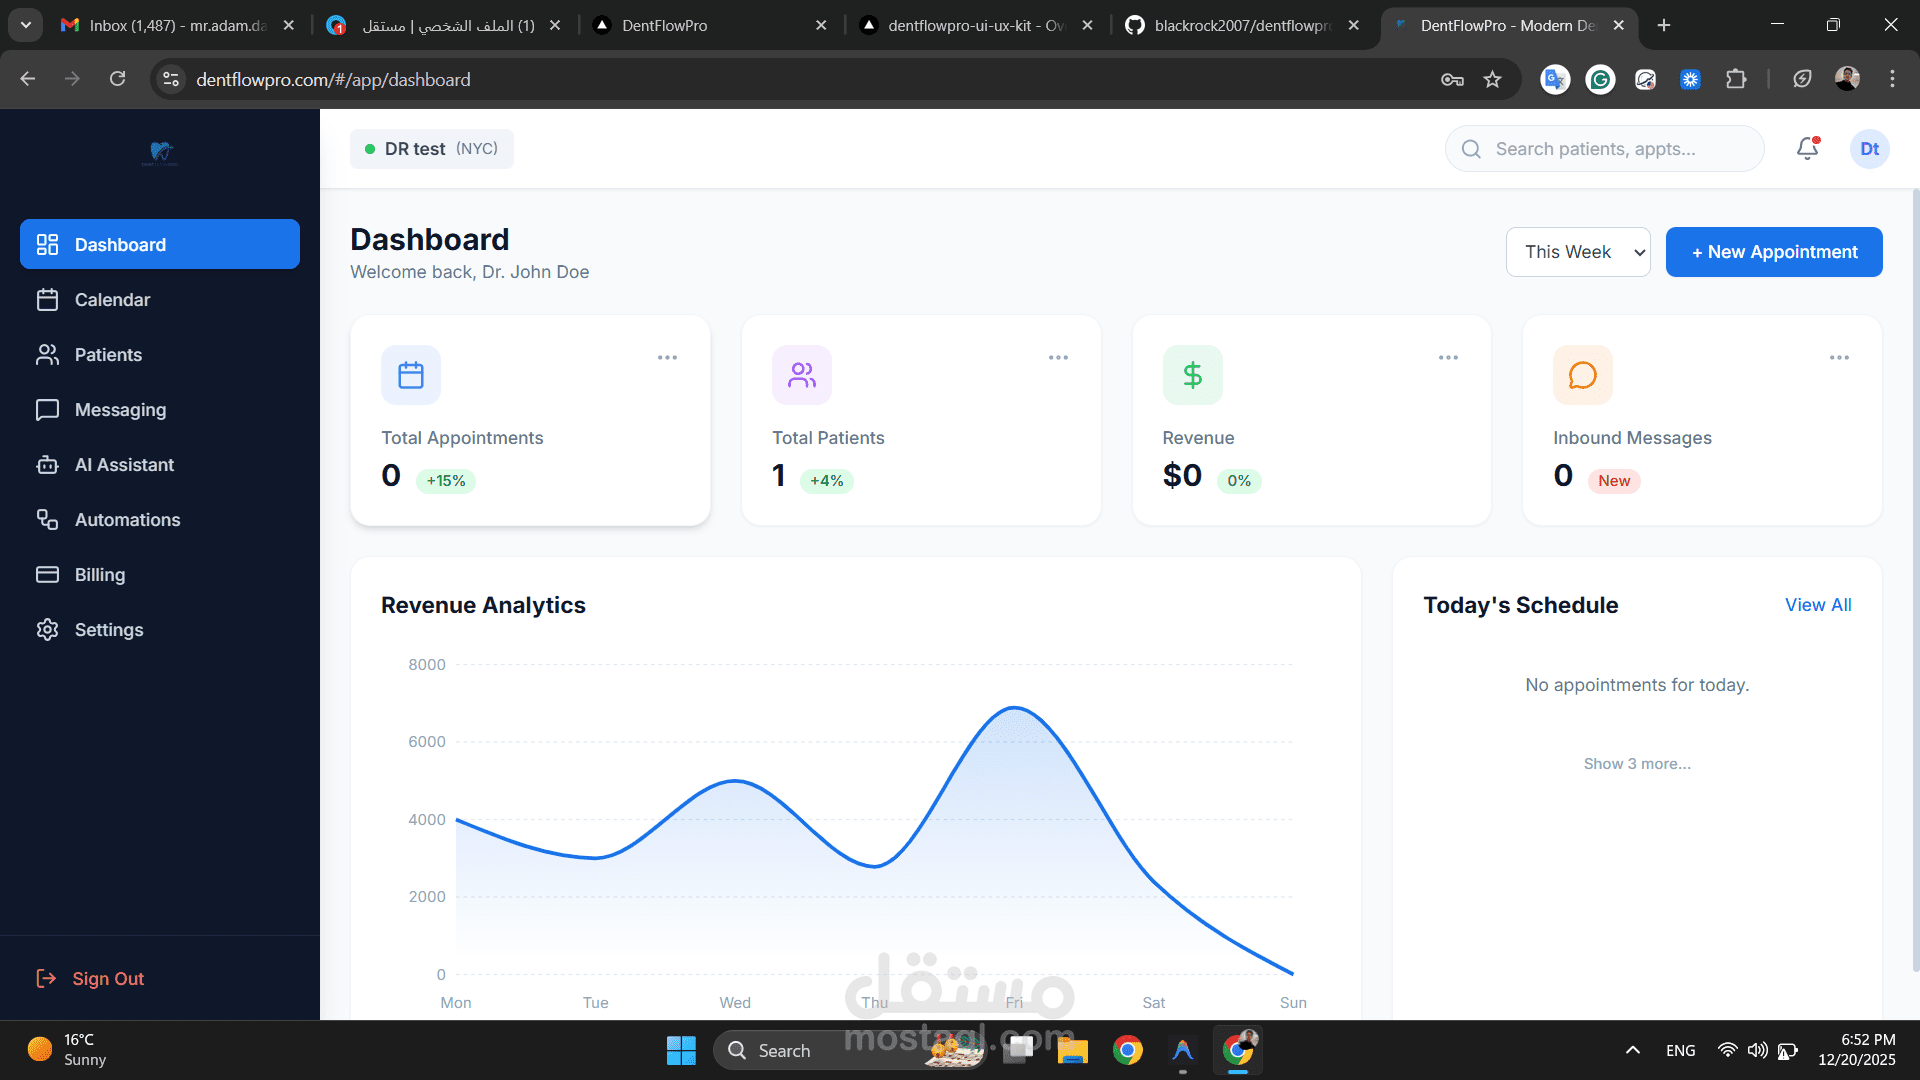Open the Revenue card three-dot menu

point(1448,357)
